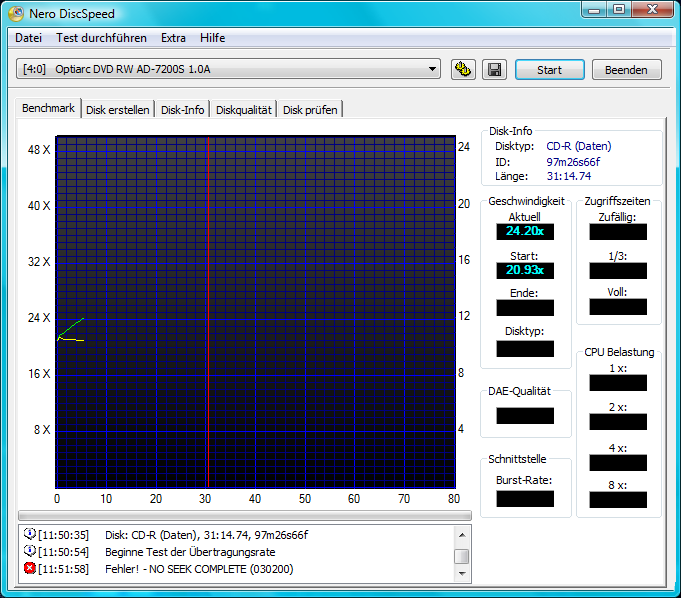Click the Disktyp value CD-R (Daten)

coord(579,146)
